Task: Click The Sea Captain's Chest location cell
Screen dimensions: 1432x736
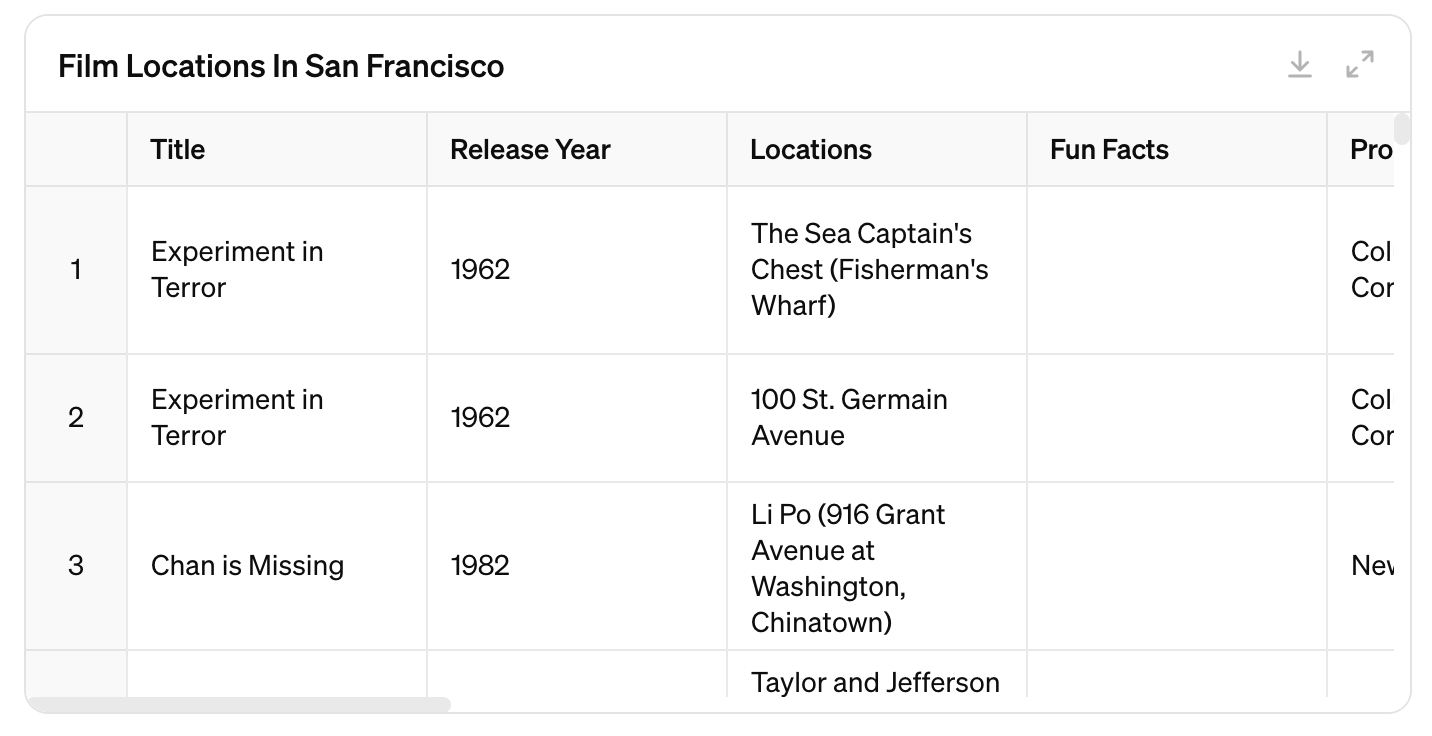Action: [x=869, y=270]
